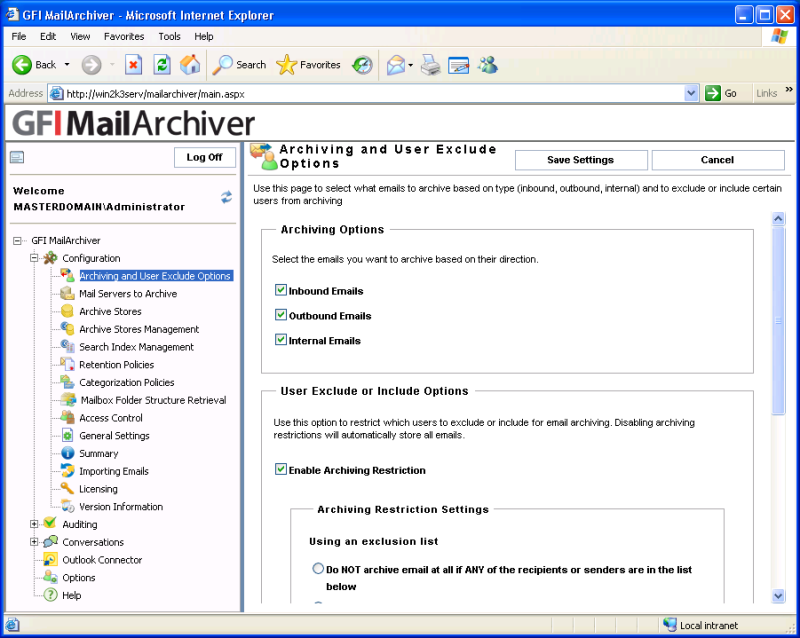800x638 pixels.
Task: Click the Forward arrow icon
Action: tap(91, 65)
